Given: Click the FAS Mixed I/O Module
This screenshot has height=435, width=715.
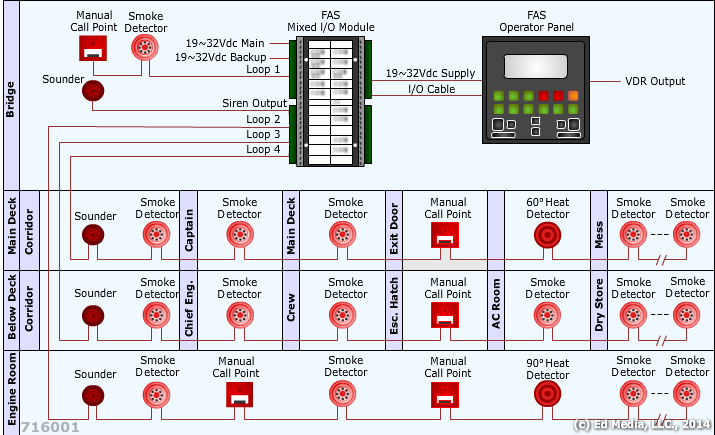Looking at the screenshot, I should point(331,101).
